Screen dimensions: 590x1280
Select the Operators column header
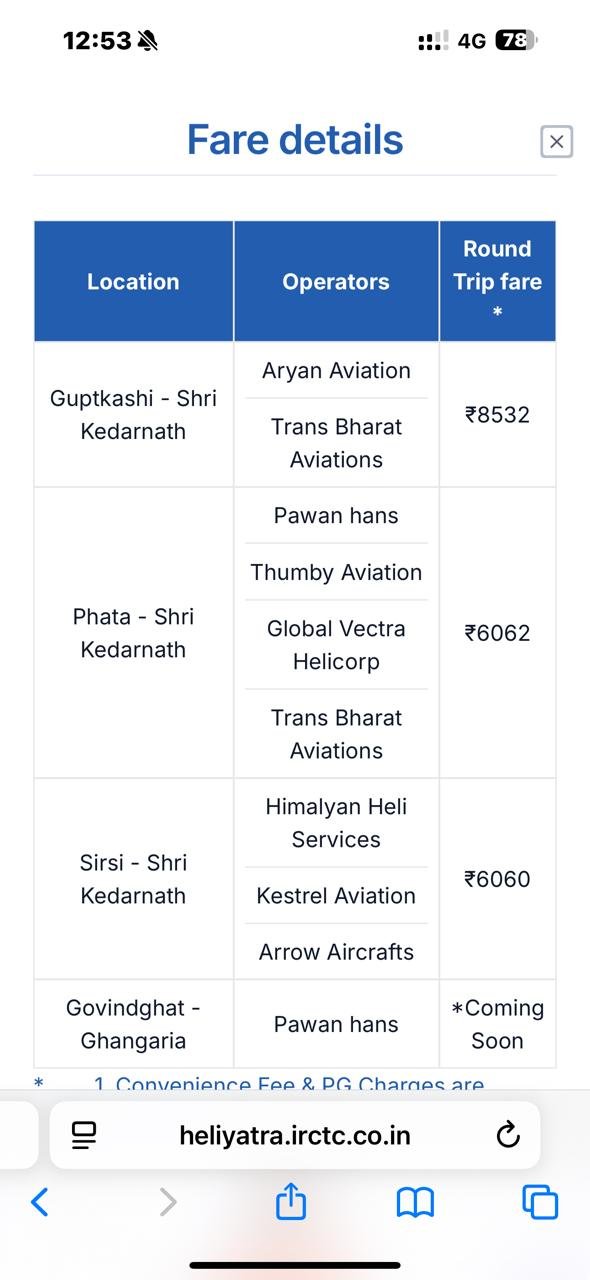[336, 281]
